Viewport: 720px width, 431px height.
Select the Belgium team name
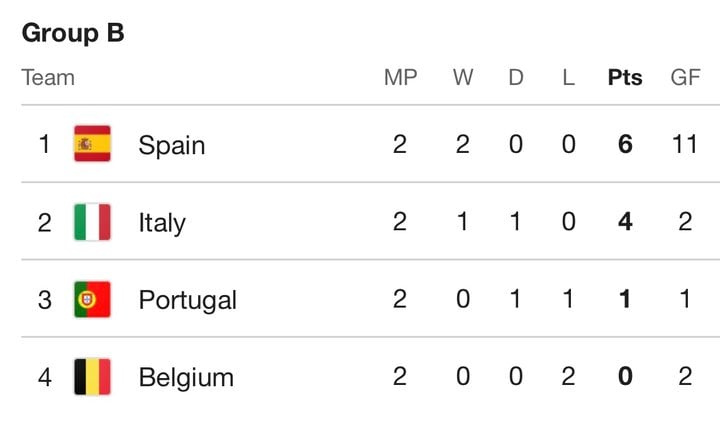186,378
